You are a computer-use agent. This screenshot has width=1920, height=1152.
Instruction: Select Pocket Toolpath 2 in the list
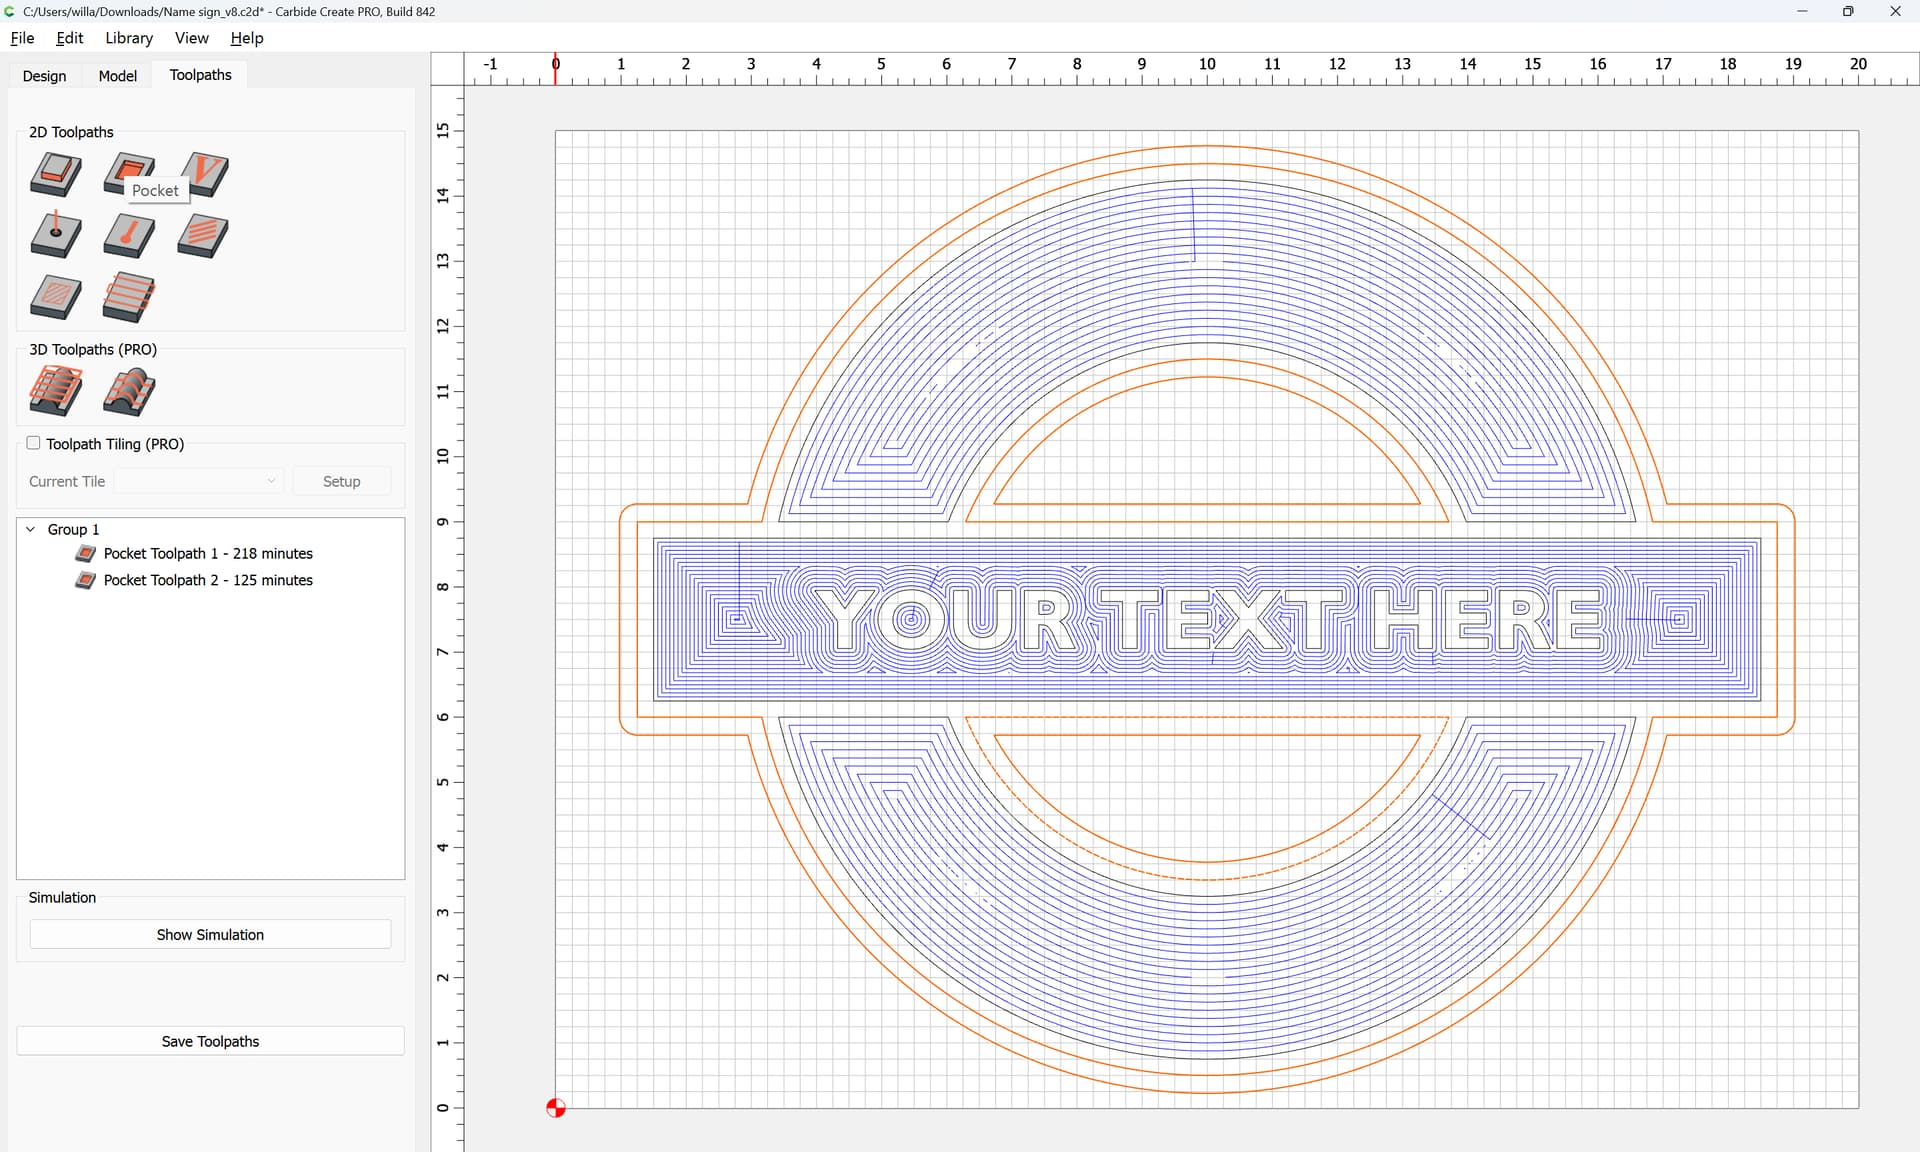pos(207,580)
